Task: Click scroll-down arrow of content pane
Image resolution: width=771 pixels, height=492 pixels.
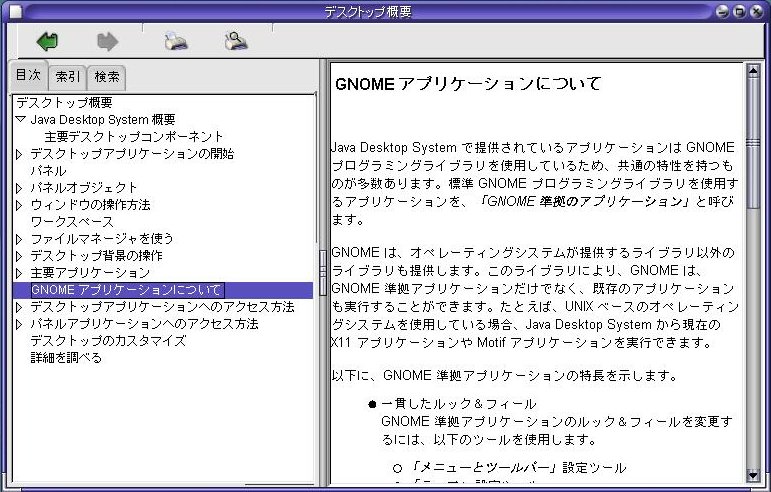Action: [x=753, y=475]
